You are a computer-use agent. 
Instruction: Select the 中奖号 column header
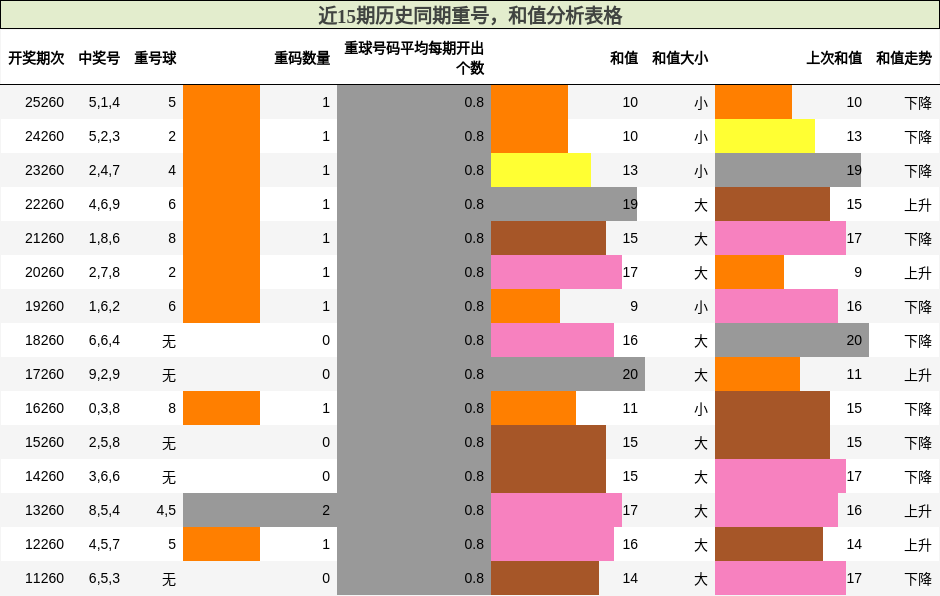point(100,58)
